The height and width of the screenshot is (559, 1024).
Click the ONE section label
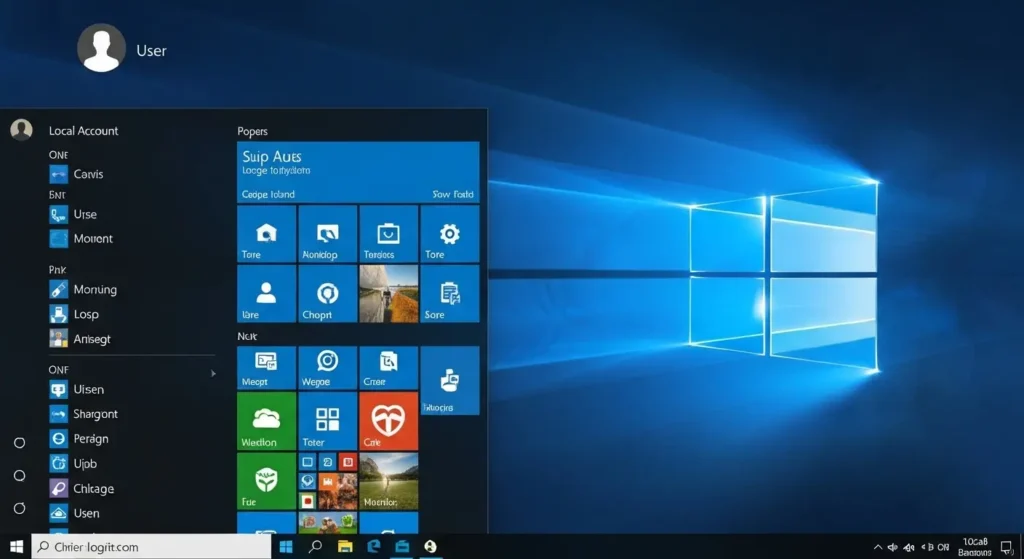pos(58,155)
